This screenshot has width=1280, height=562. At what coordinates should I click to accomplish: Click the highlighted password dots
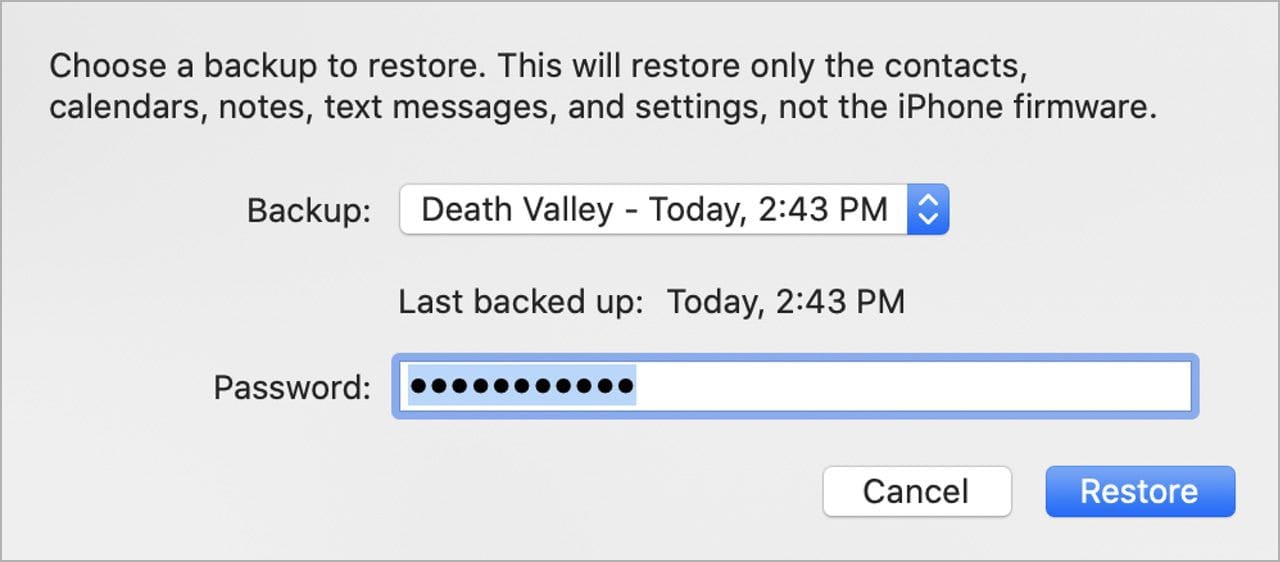click(521, 386)
